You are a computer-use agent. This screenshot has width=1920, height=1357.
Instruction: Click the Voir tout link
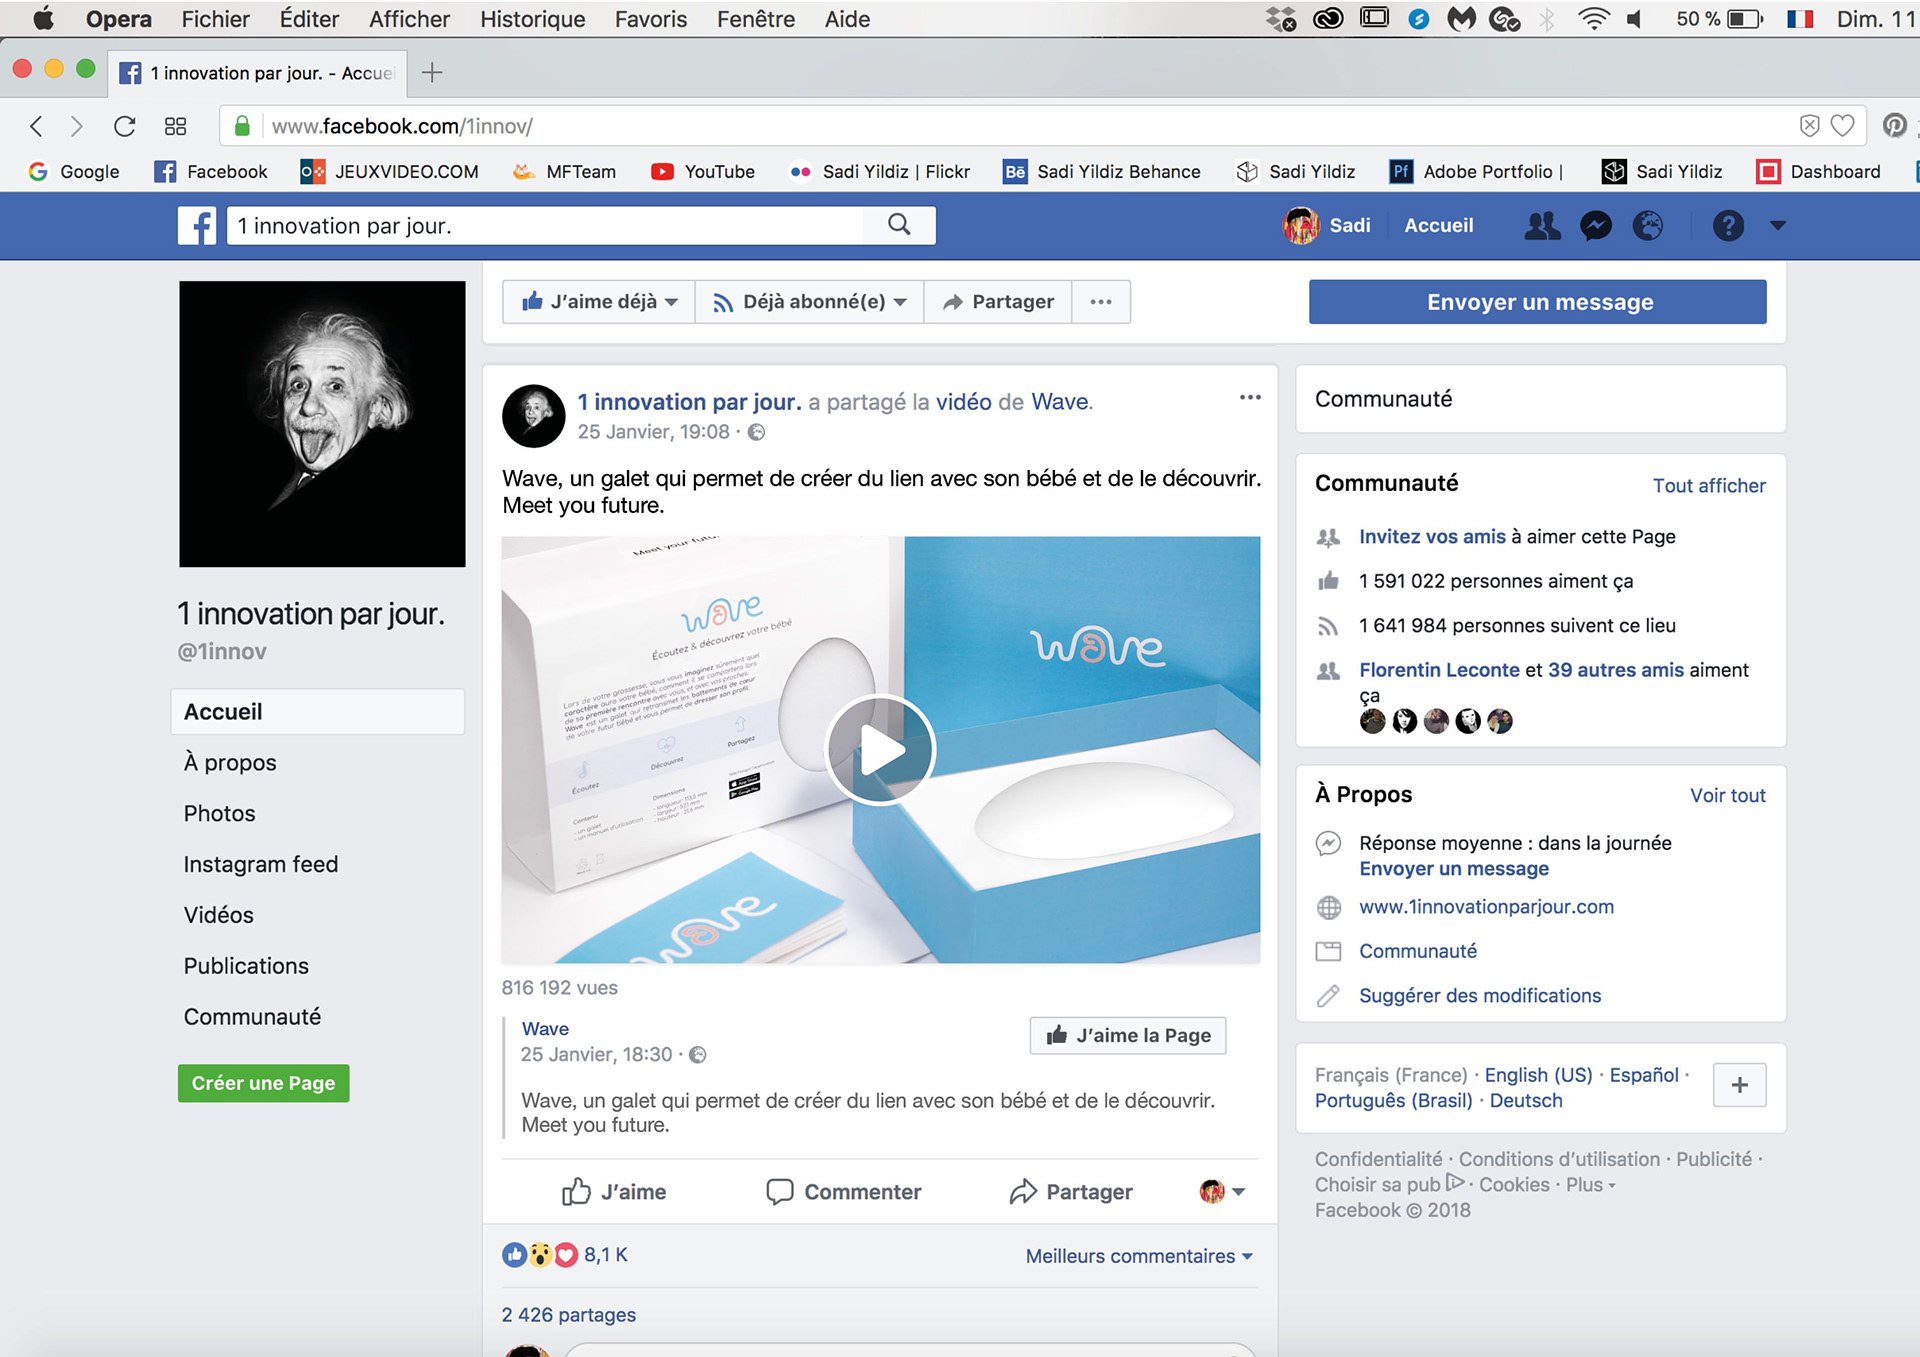click(1727, 796)
